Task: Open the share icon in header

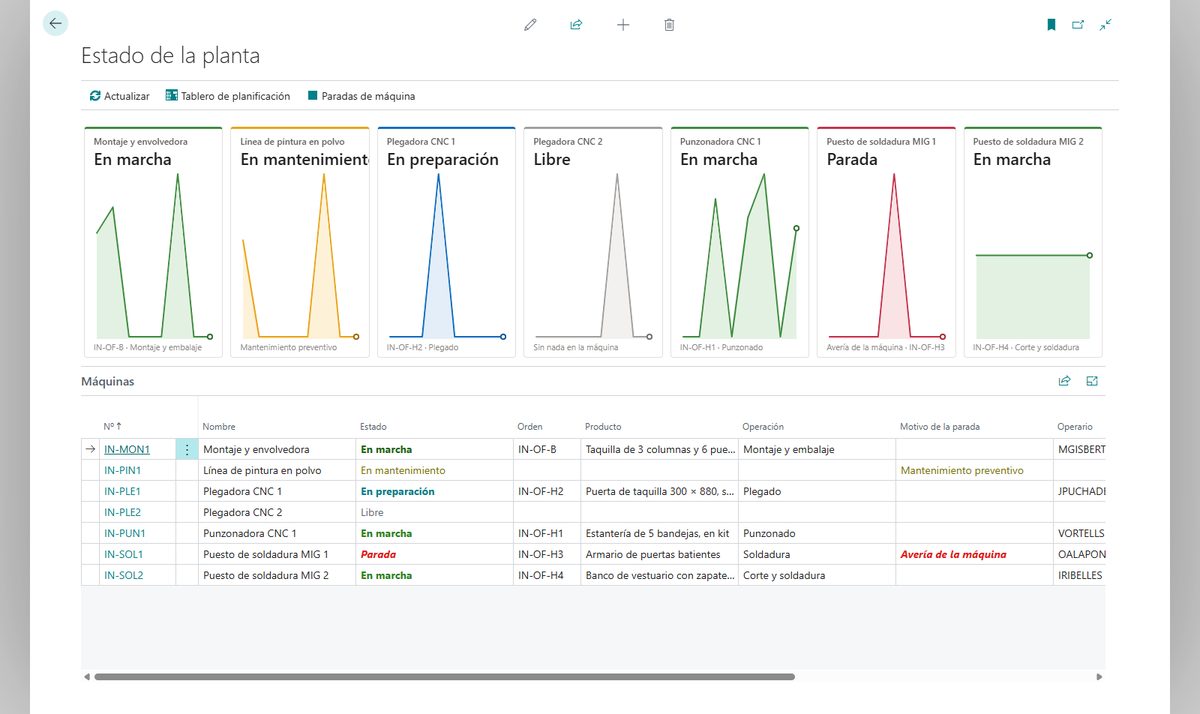Action: 576,25
